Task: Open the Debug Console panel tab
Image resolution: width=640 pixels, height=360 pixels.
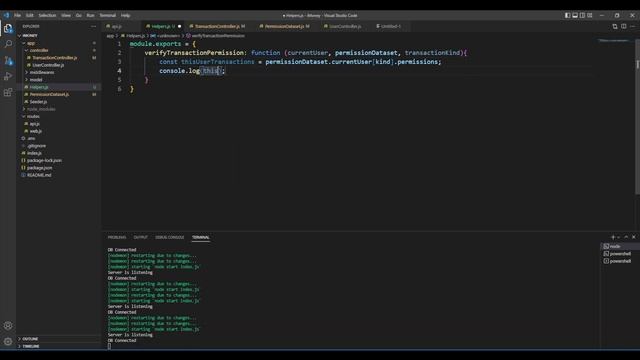Action: pyautogui.click(x=169, y=237)
